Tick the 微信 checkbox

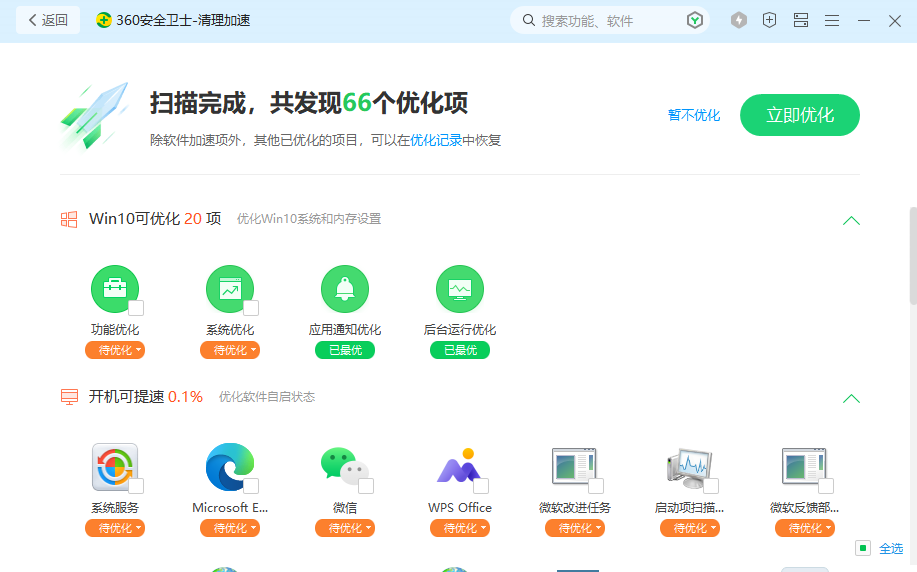(367, 486)
